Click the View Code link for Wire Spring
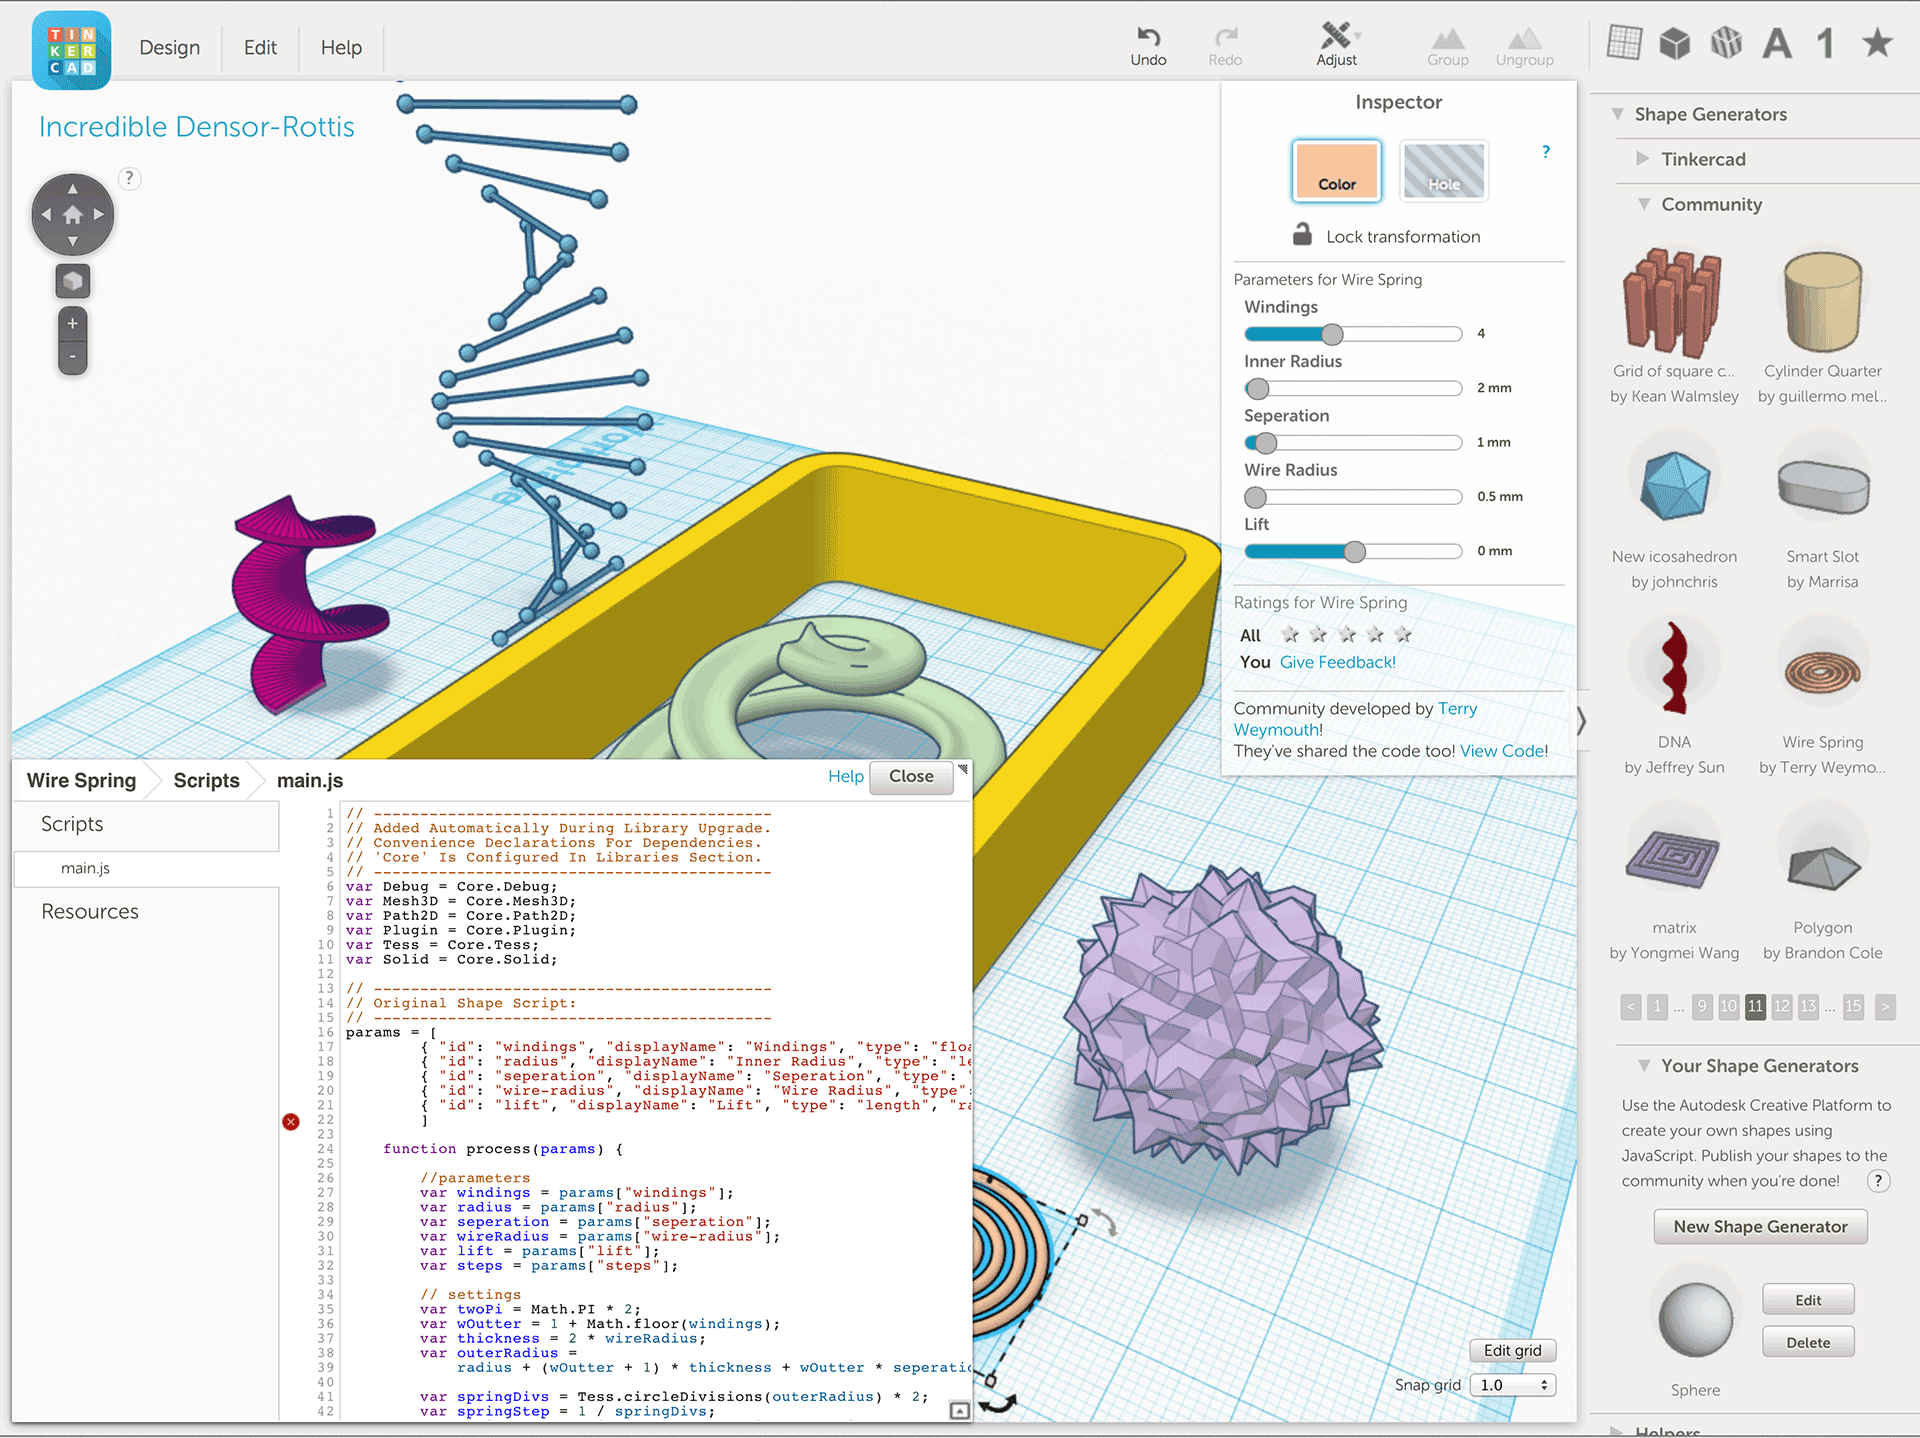The width and height of the screenshot is (1920, 1438). pyautogui.click(x=1502, y=751)
